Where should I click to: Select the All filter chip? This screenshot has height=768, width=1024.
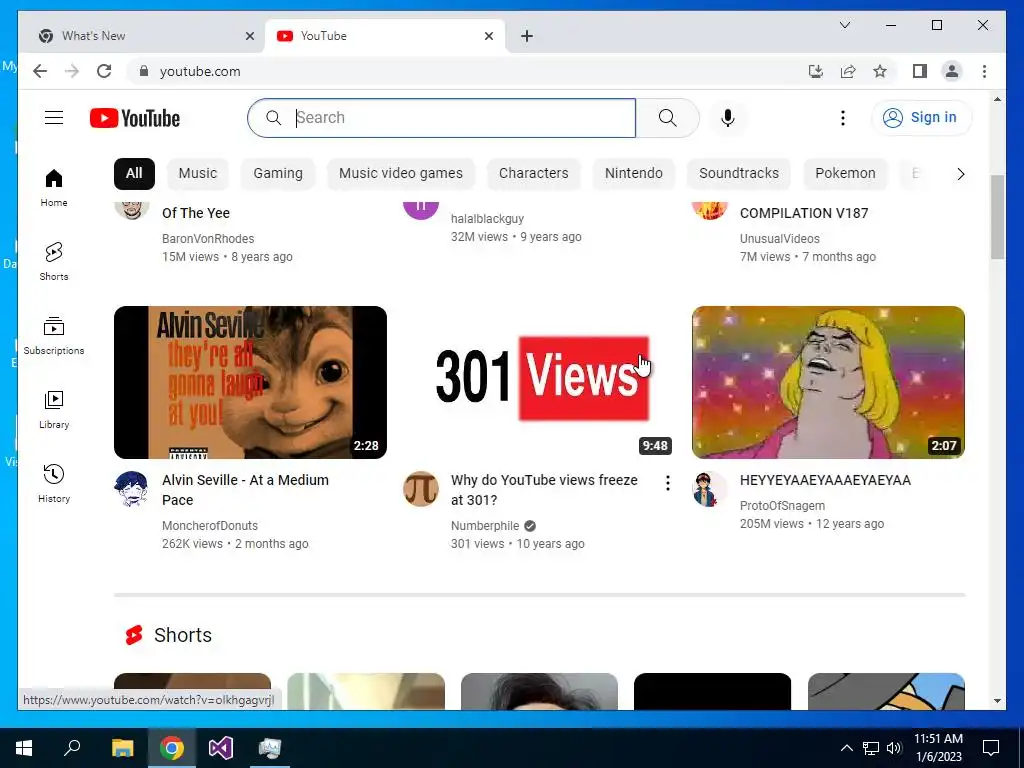pyautogui.click(x=134, y=173)
